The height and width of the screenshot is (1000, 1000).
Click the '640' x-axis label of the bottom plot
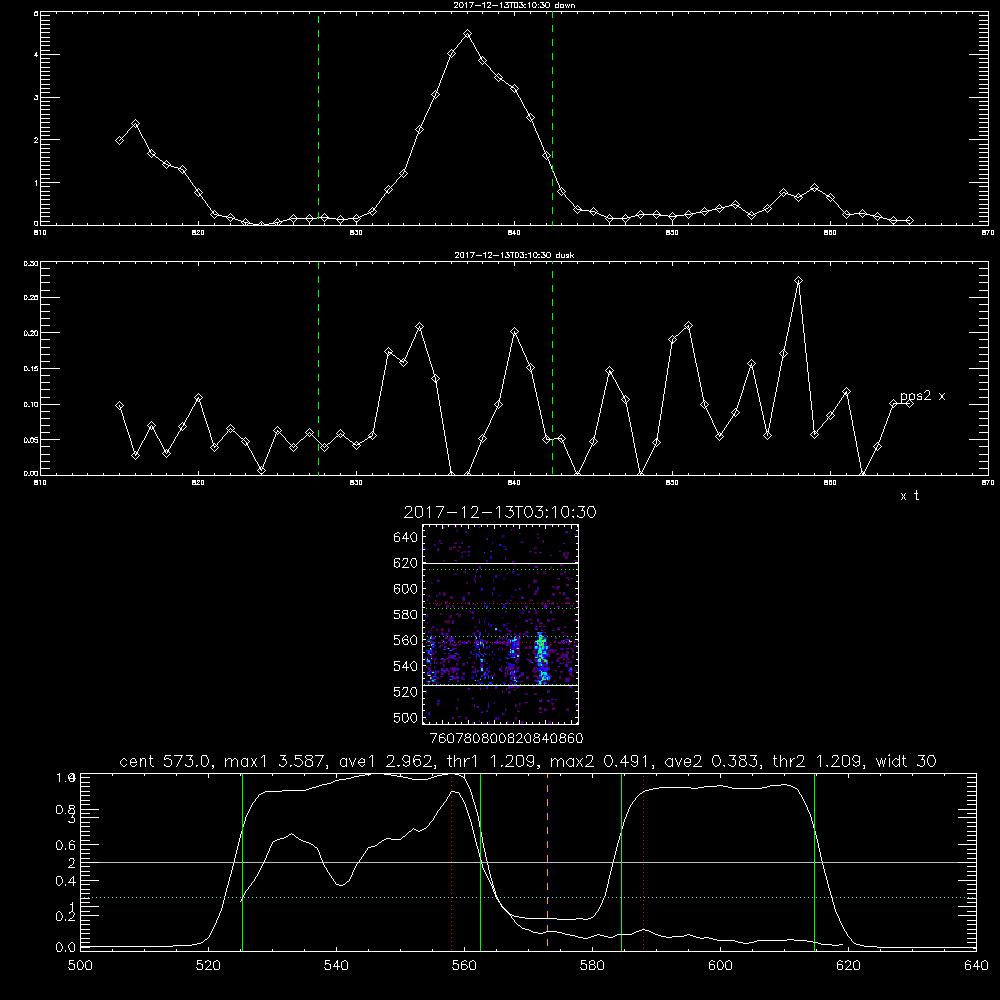coord(976,966)
